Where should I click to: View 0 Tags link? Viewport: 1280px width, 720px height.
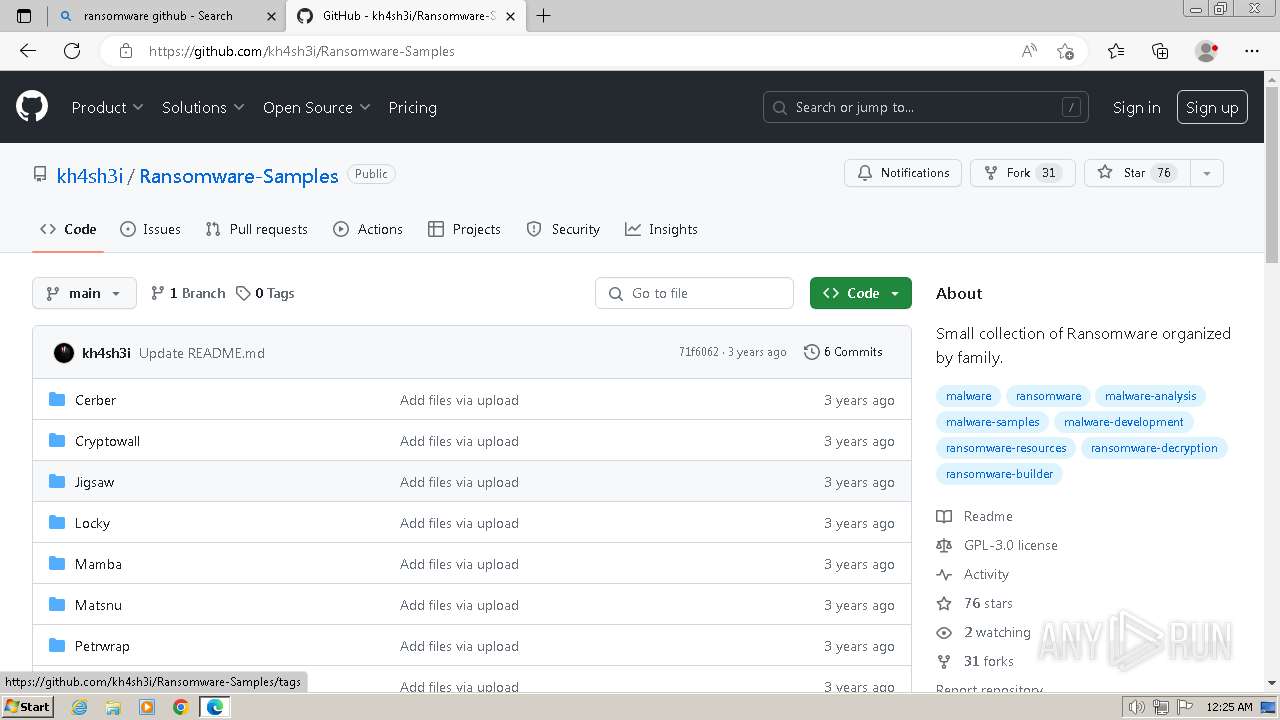point(265,293)
